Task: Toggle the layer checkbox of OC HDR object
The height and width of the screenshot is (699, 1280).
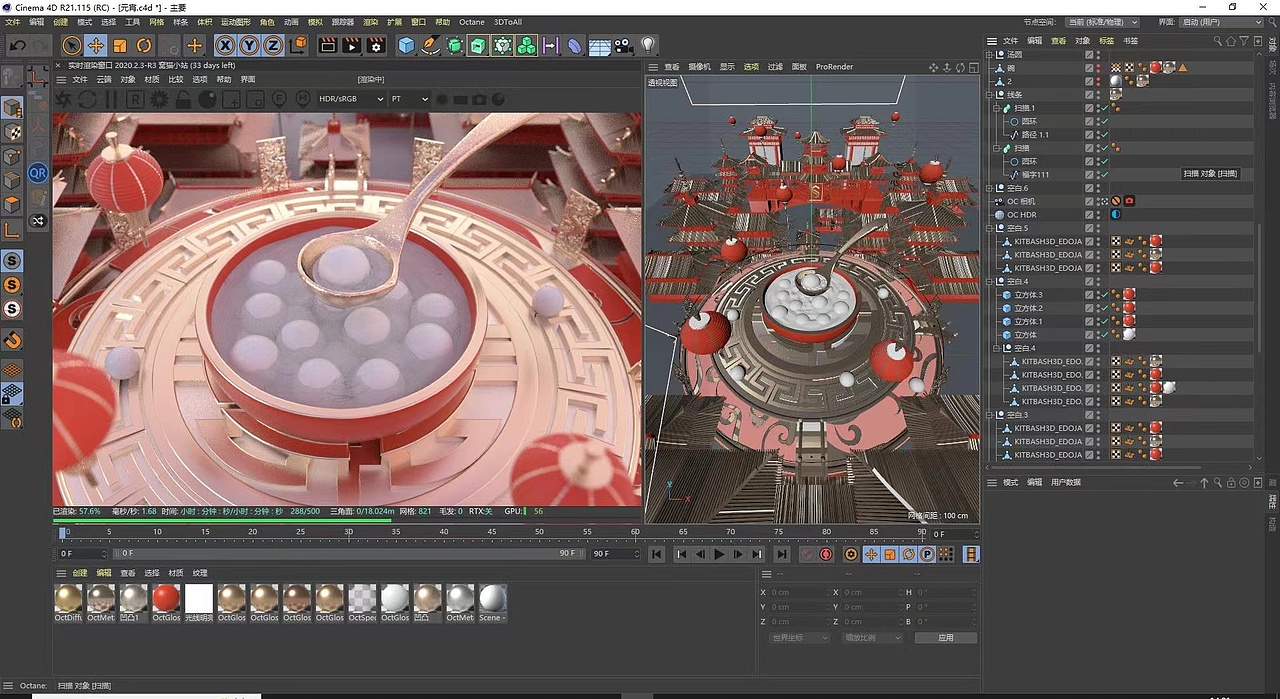Action: [x=1090, y=215]
